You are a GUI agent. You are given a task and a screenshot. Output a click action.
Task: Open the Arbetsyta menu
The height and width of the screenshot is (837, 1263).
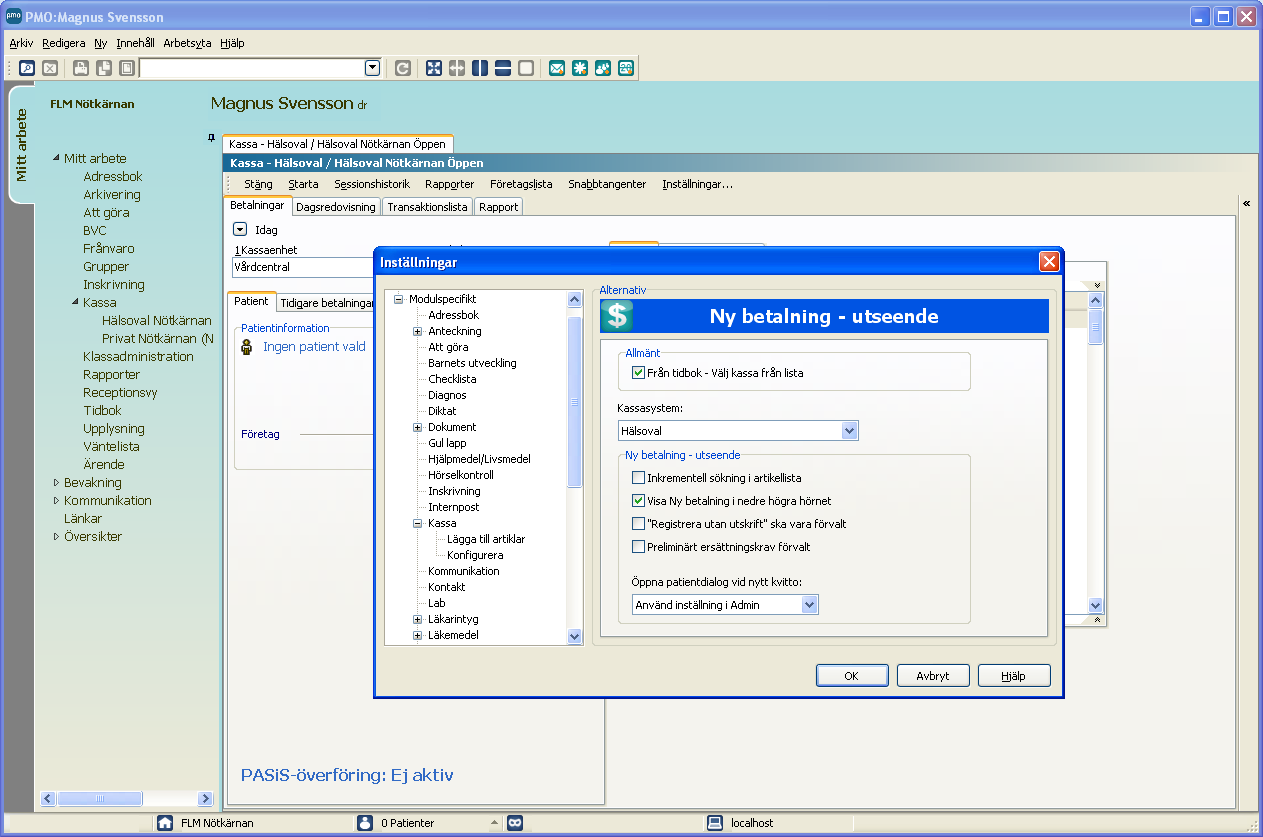pos(187,43)
